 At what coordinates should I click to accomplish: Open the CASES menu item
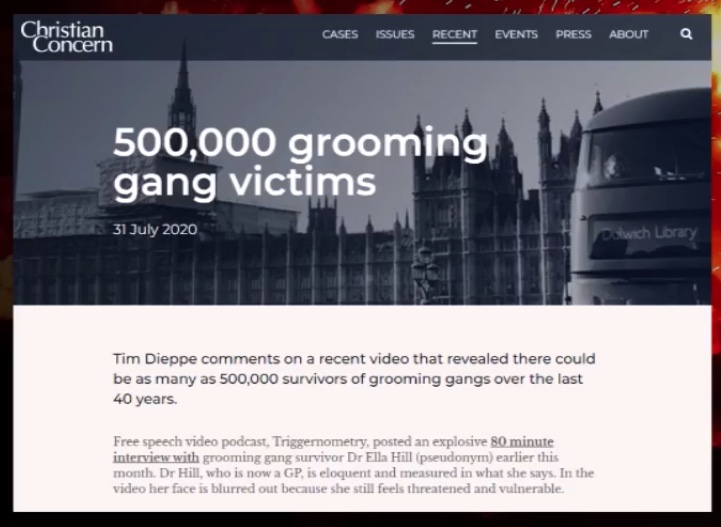340,34
